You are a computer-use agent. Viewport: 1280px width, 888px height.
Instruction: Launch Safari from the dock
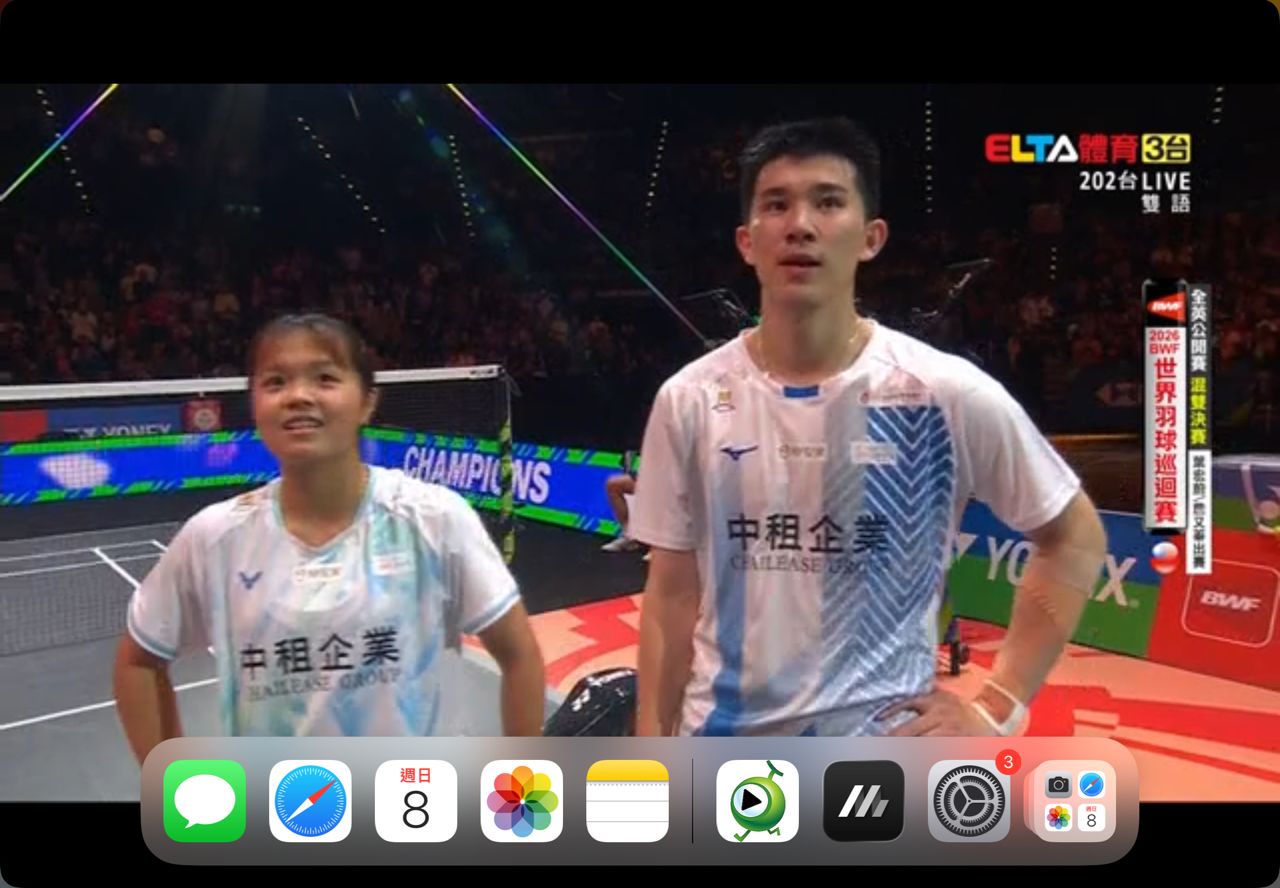(310, 801)
